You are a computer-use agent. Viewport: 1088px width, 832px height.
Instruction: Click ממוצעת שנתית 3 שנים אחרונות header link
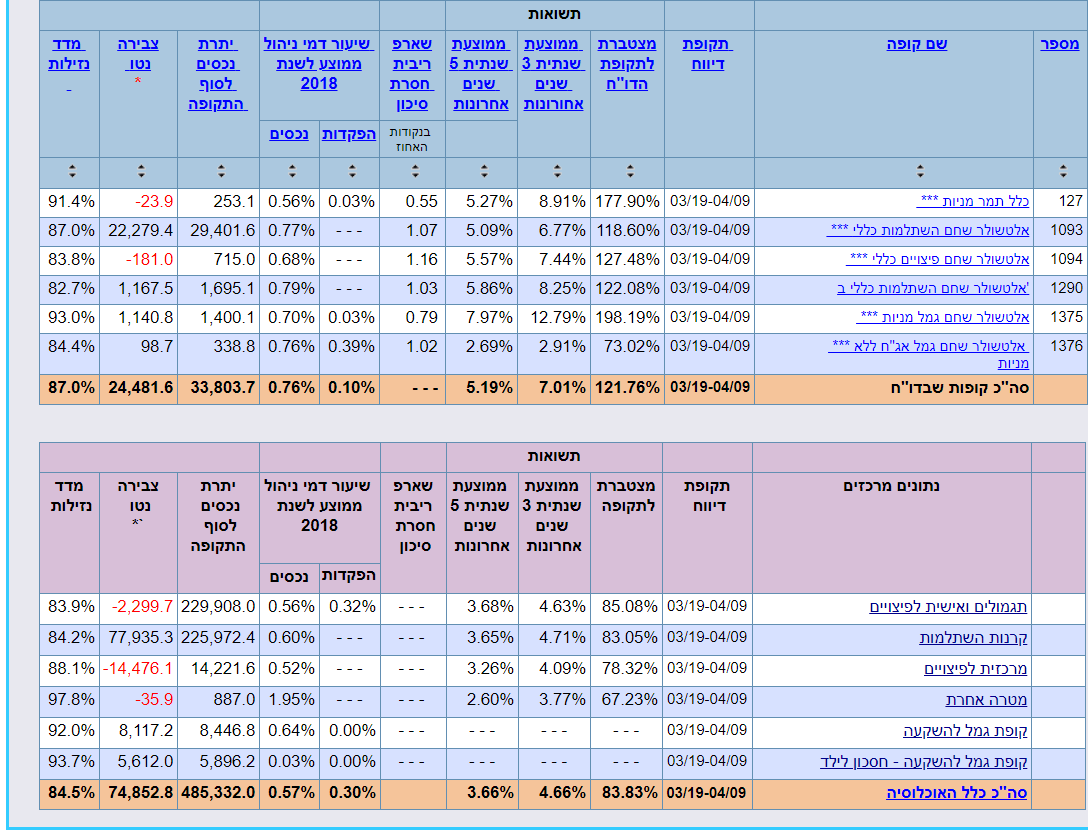[553, 74]
